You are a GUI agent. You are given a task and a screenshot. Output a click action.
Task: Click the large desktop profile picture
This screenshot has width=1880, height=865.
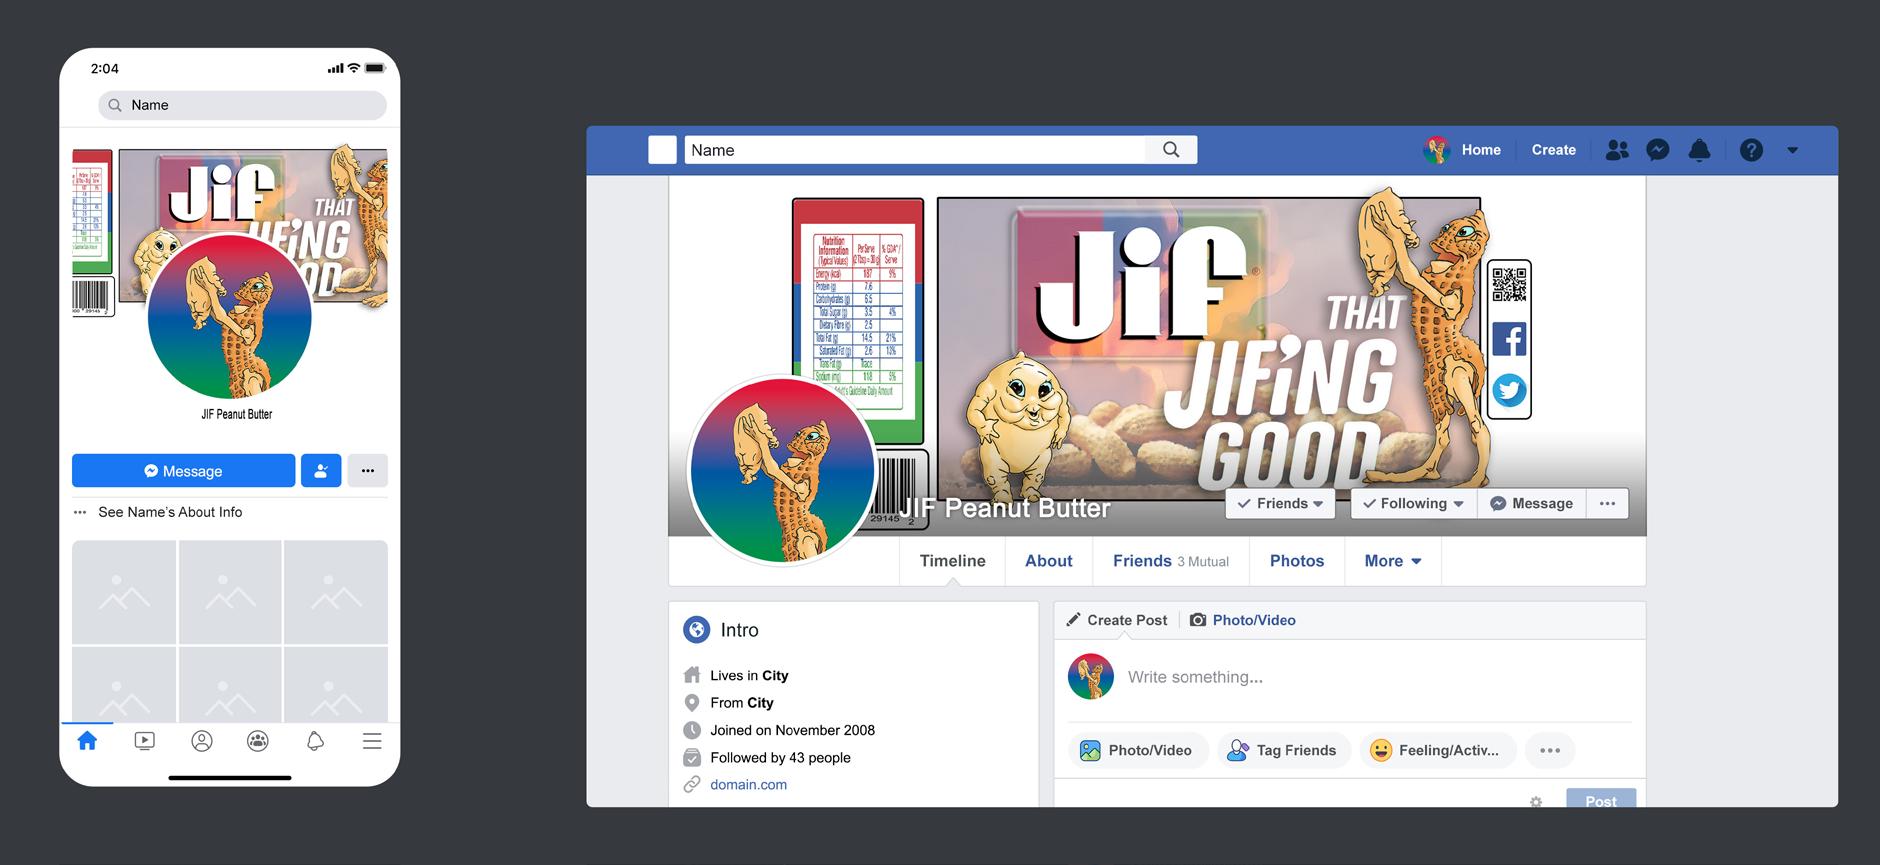[782, 470]
